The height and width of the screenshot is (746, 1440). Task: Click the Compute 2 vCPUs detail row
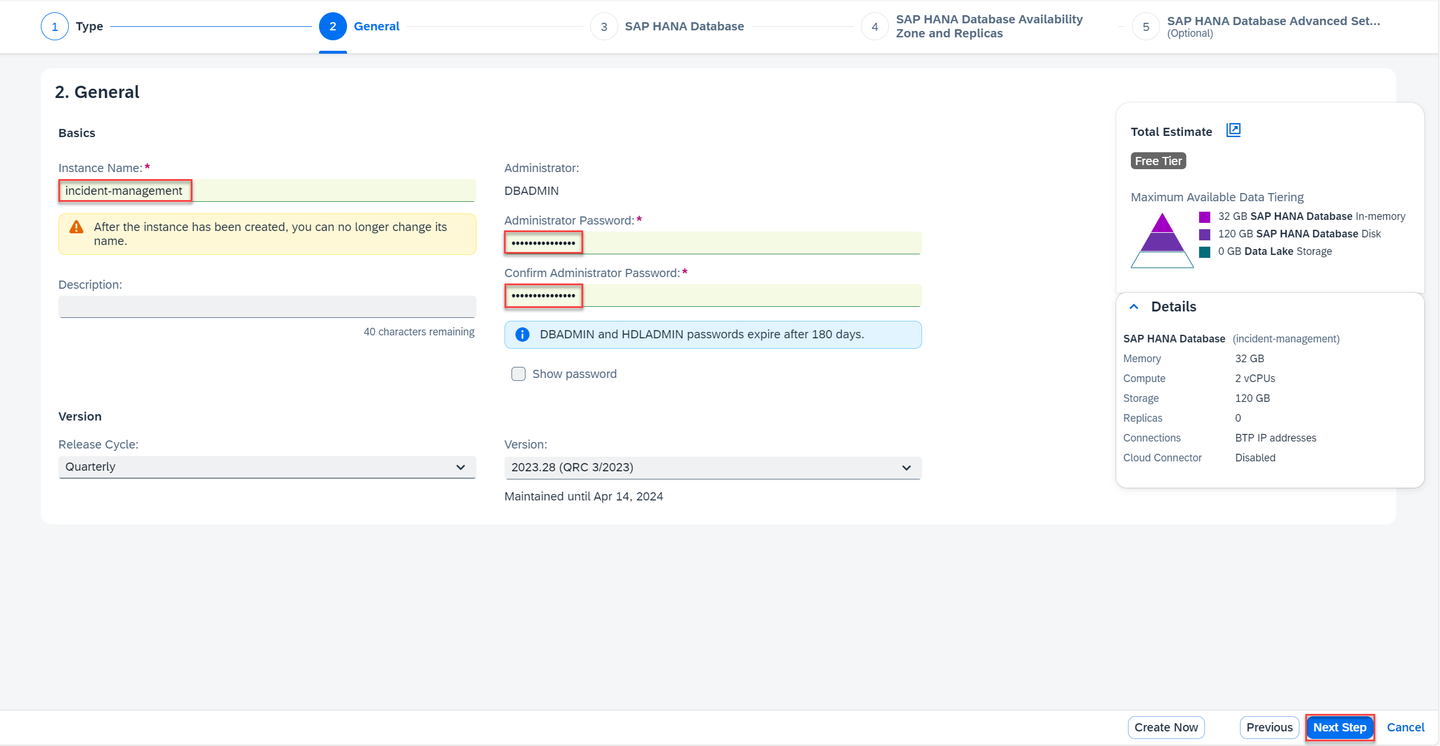coord(1199,378)
